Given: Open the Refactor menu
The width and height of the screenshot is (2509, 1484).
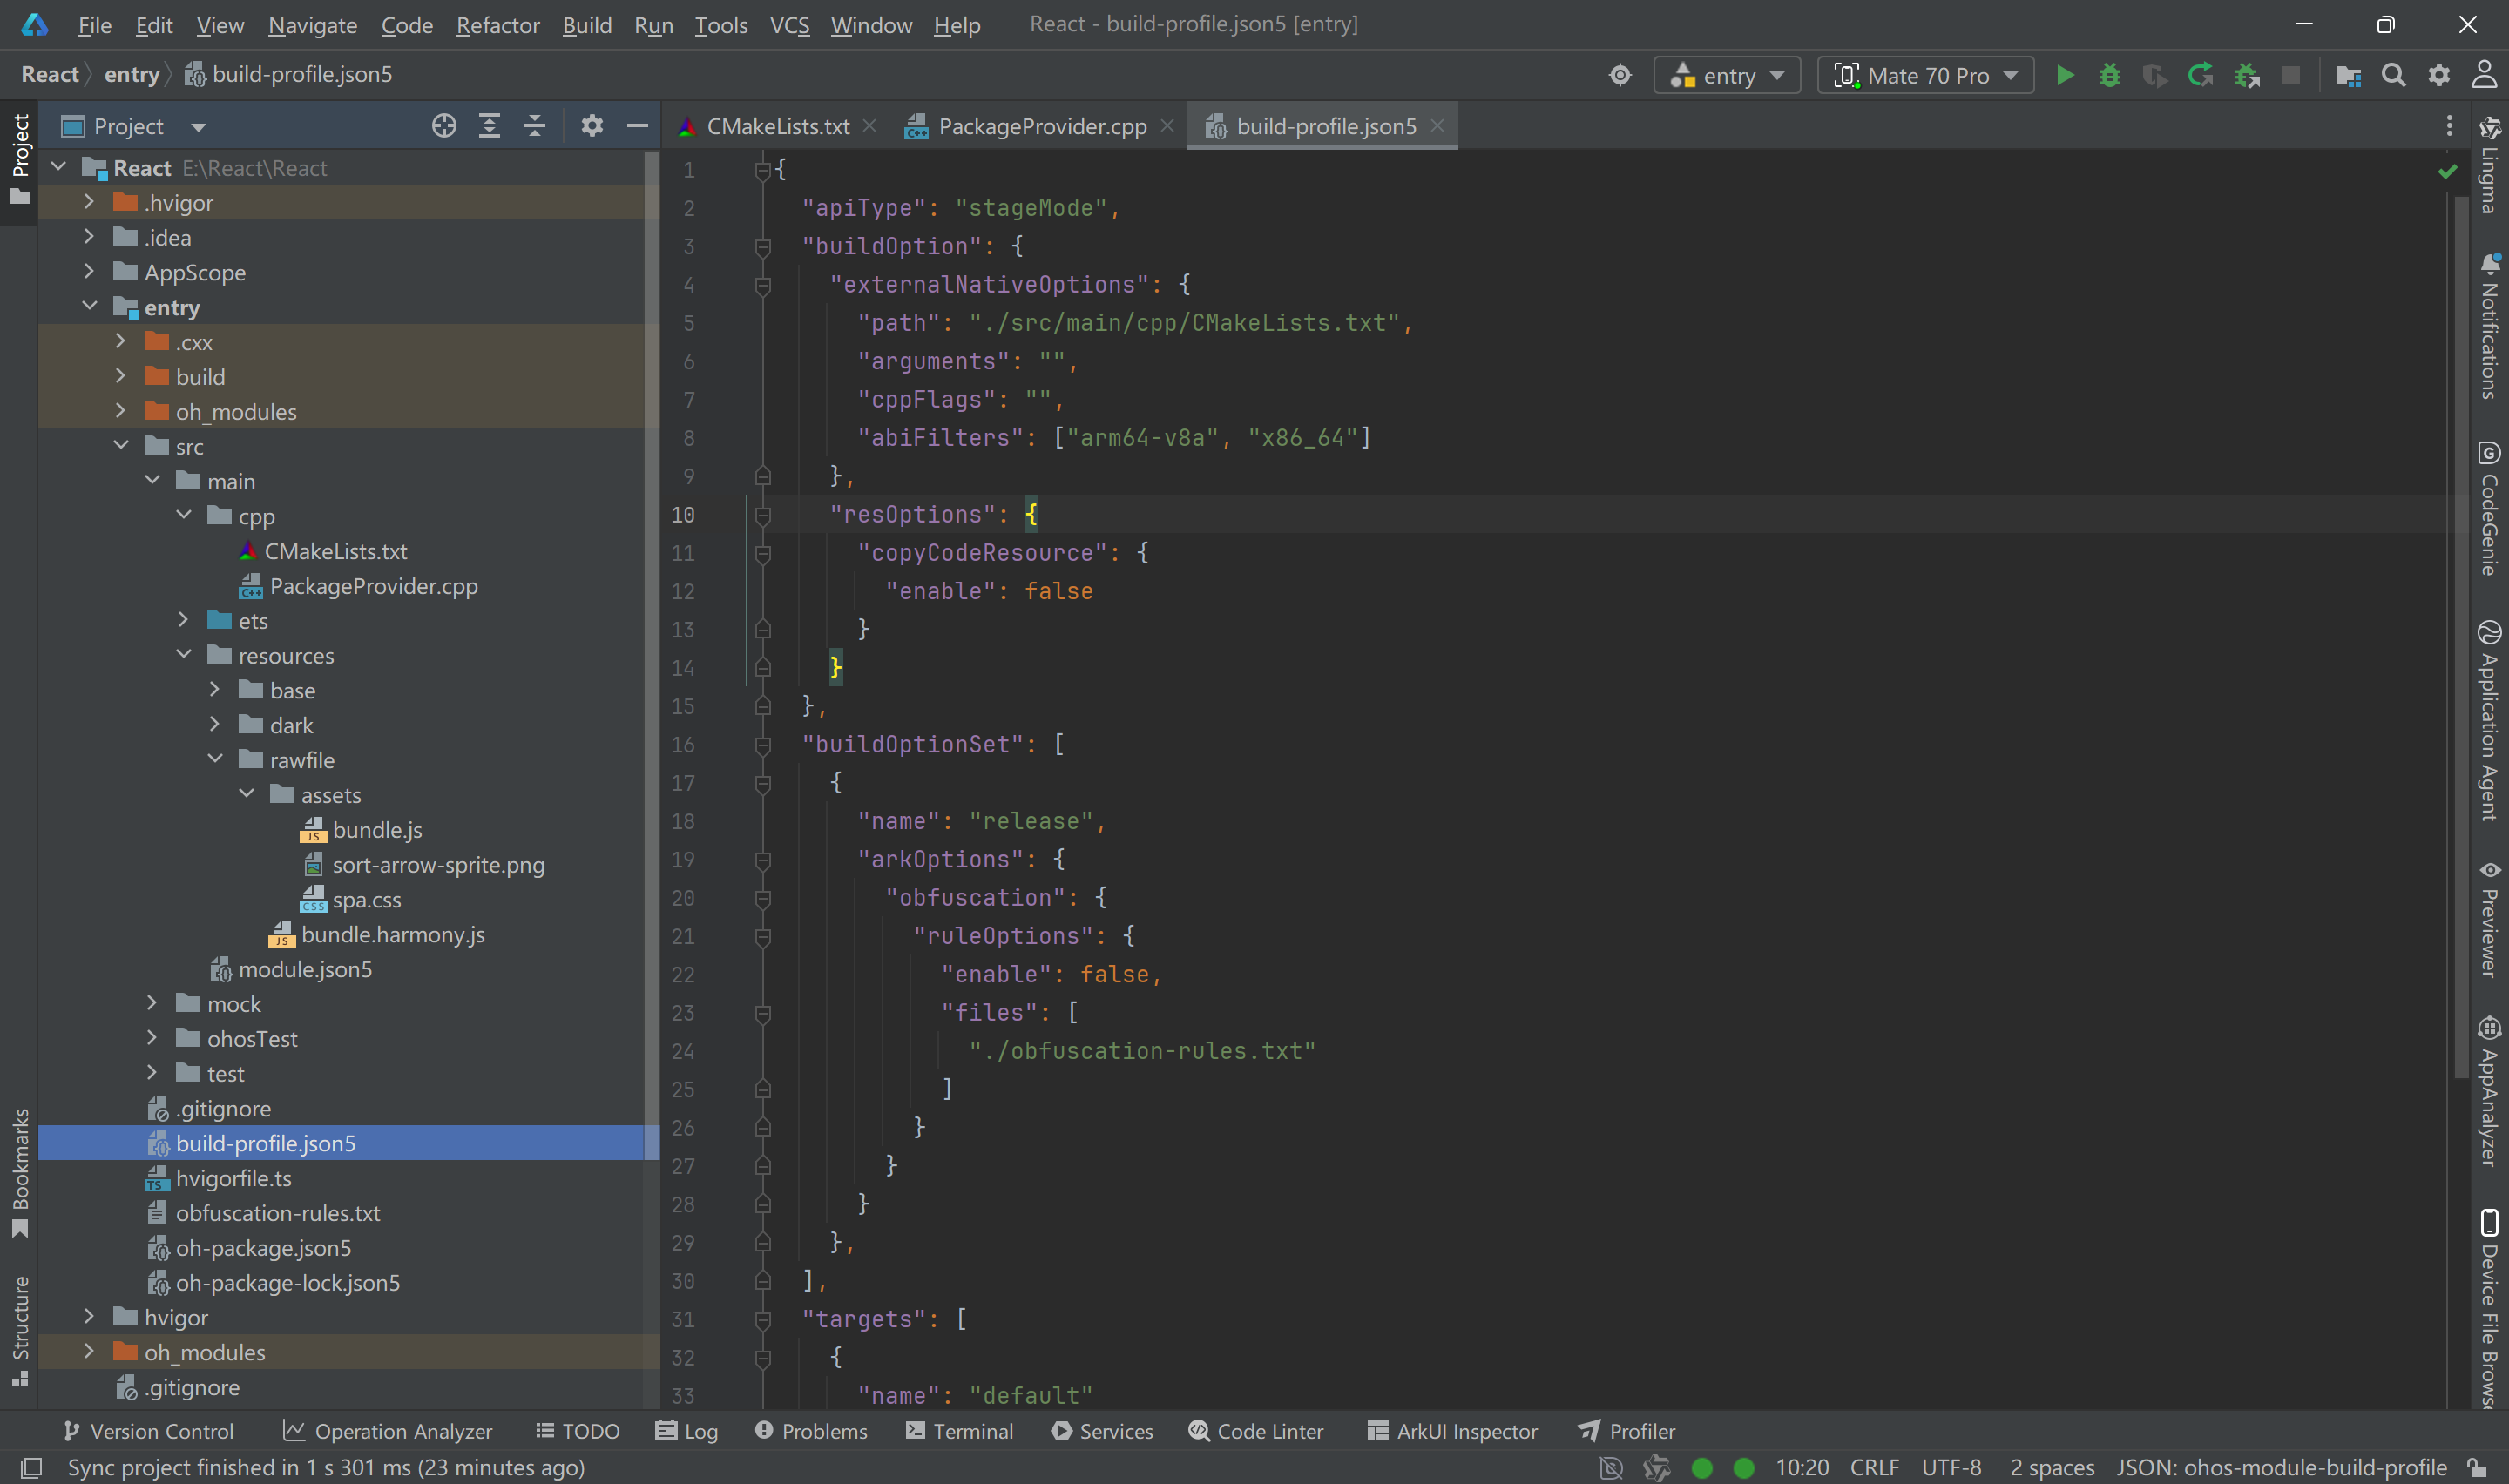Looking at the screenshot, I should 497,25.
